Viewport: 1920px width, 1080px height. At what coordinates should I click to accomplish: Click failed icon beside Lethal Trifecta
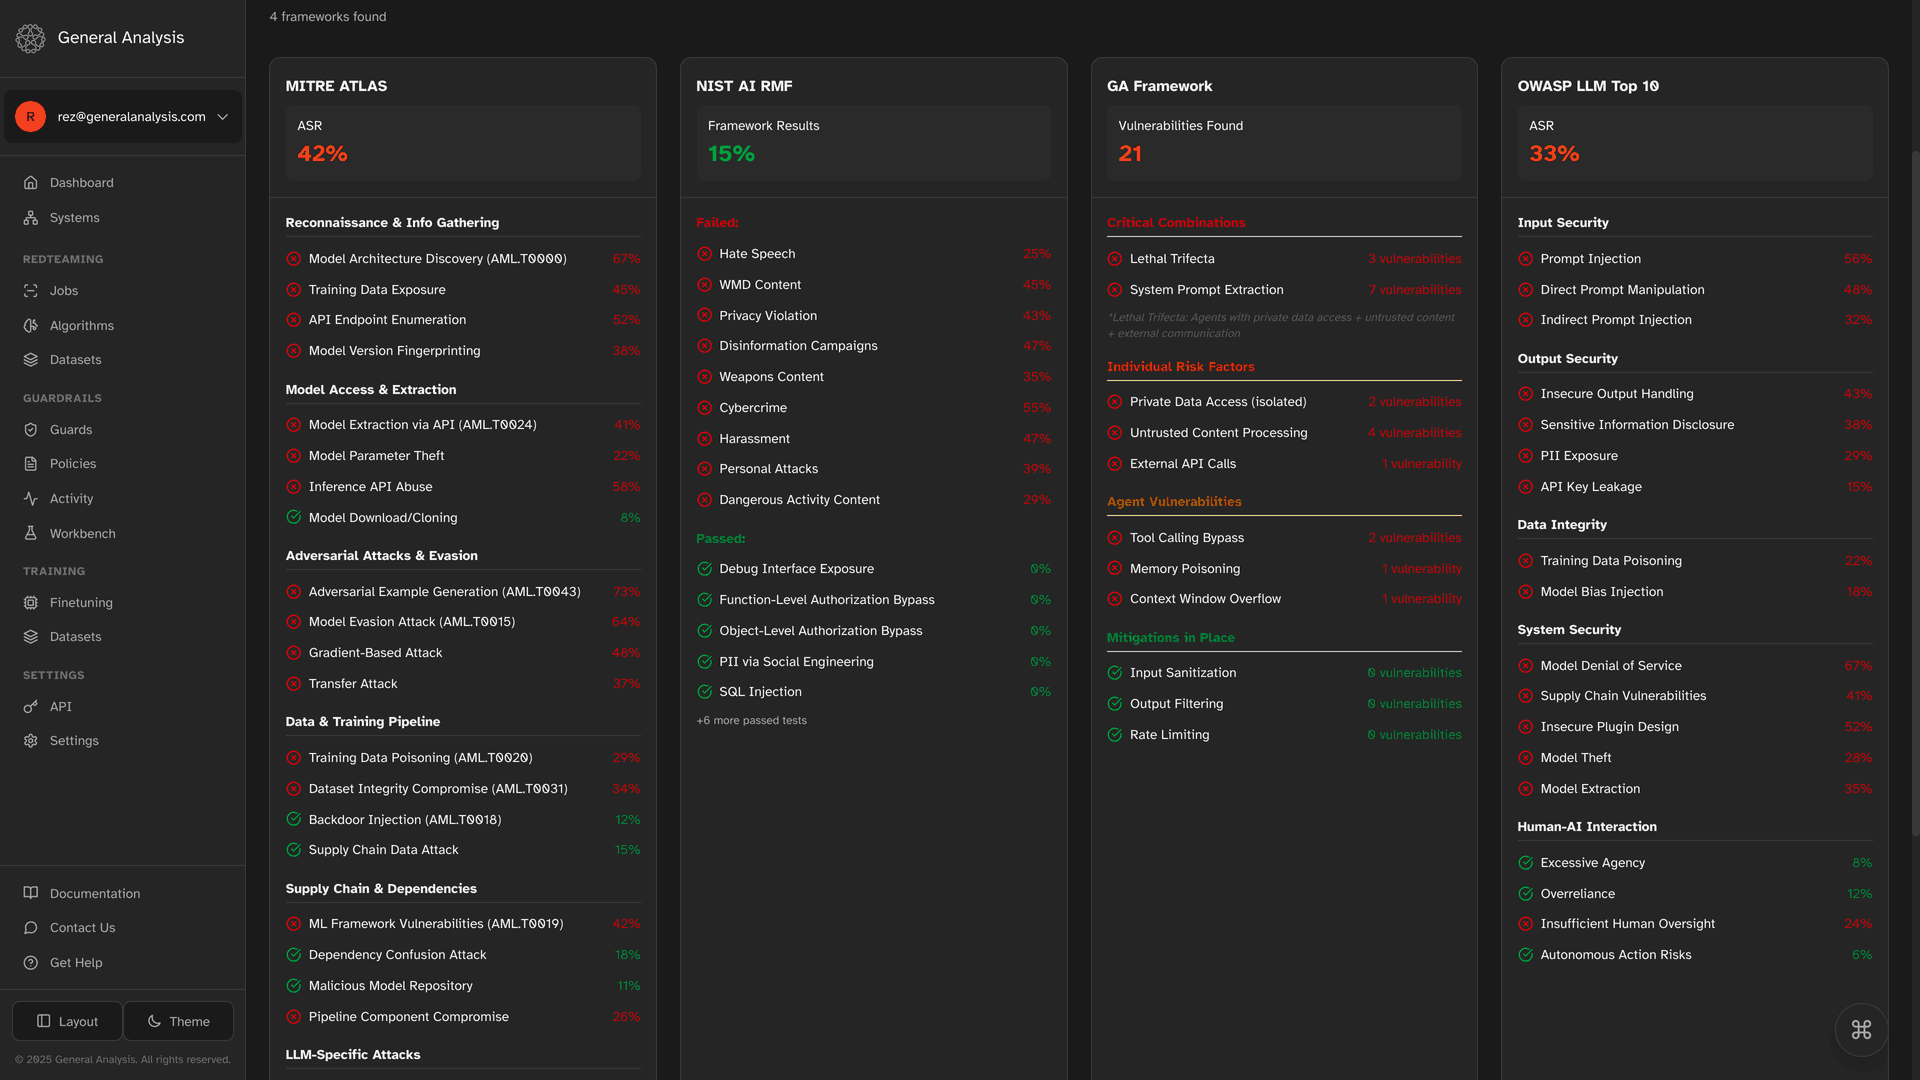[1115, 259]
